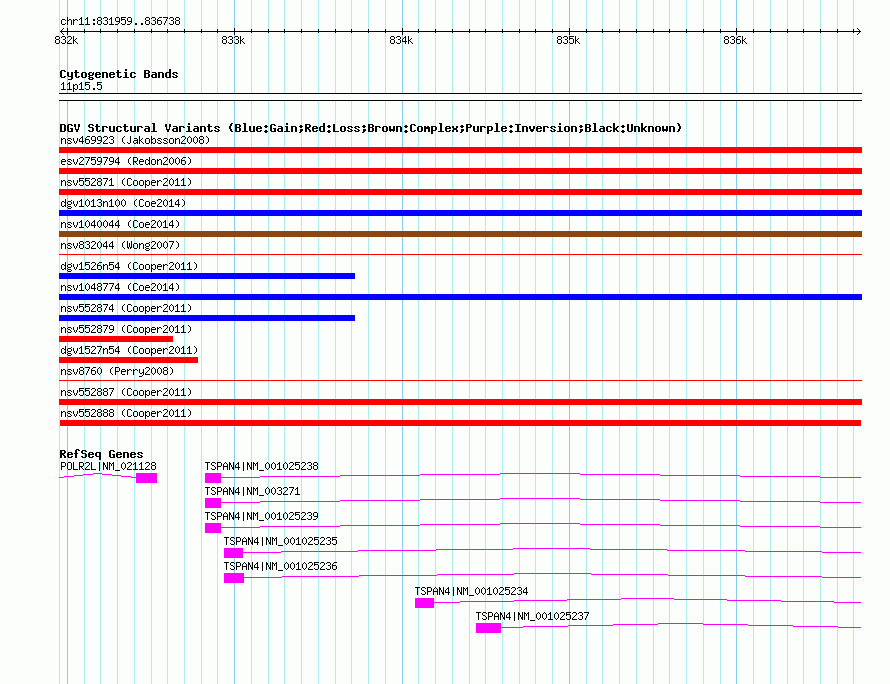Click the dgv1526n54 (Cooper2011) label
Viewport: 890px width, 684px height.
(x=129, y=266)
